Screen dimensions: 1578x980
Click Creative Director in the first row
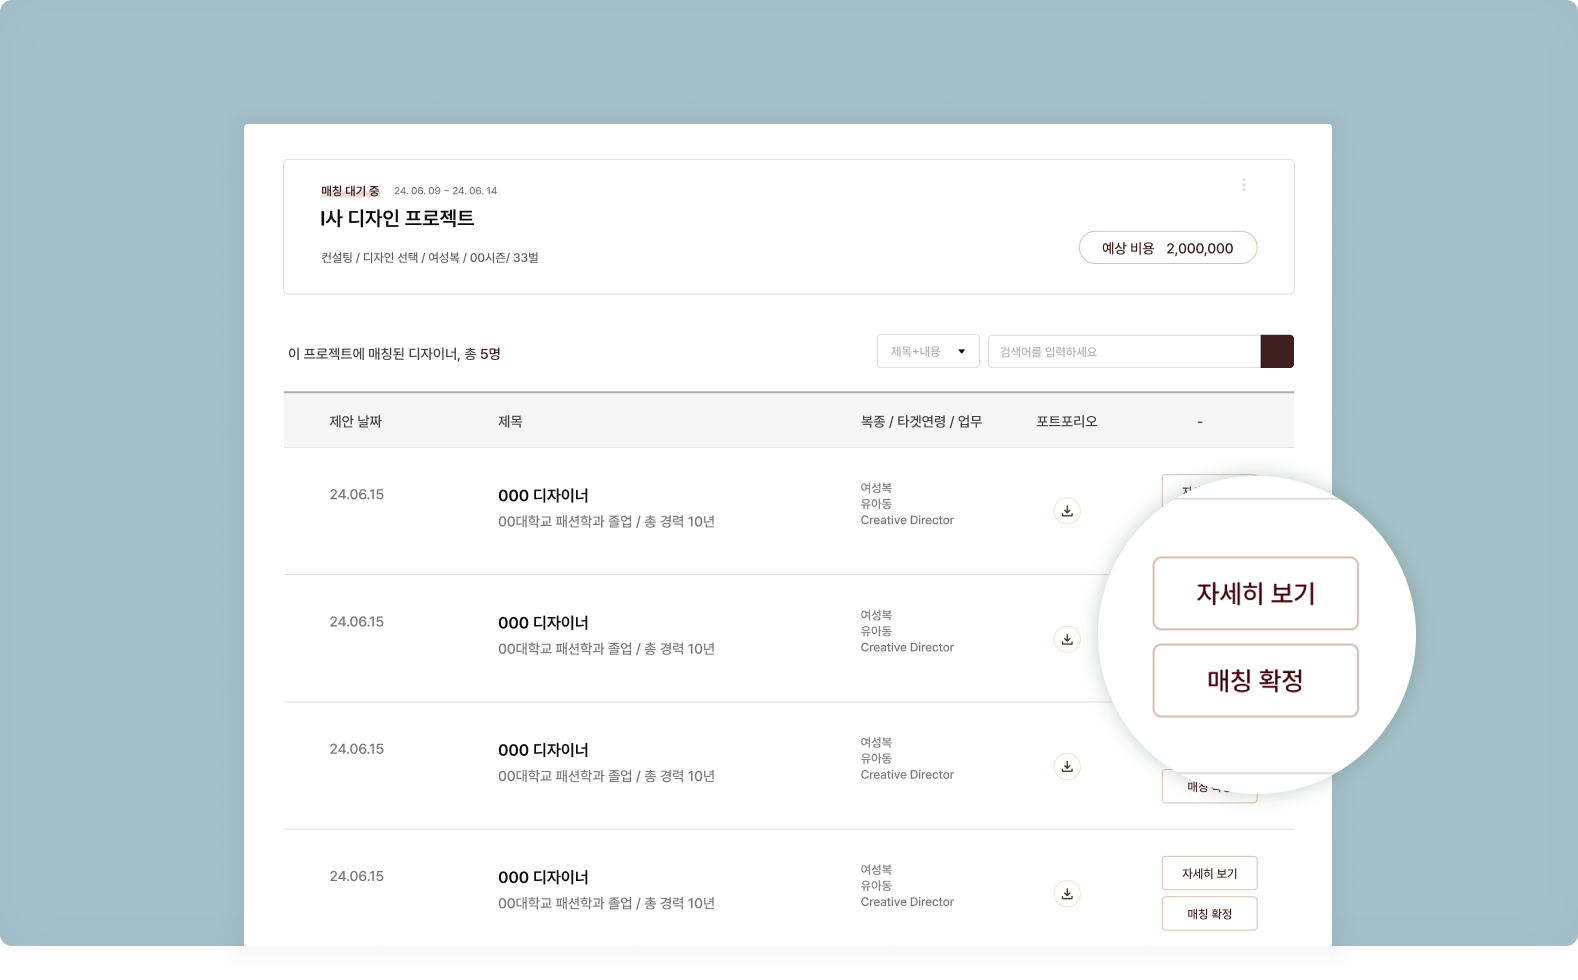click(x=907, y=520)
